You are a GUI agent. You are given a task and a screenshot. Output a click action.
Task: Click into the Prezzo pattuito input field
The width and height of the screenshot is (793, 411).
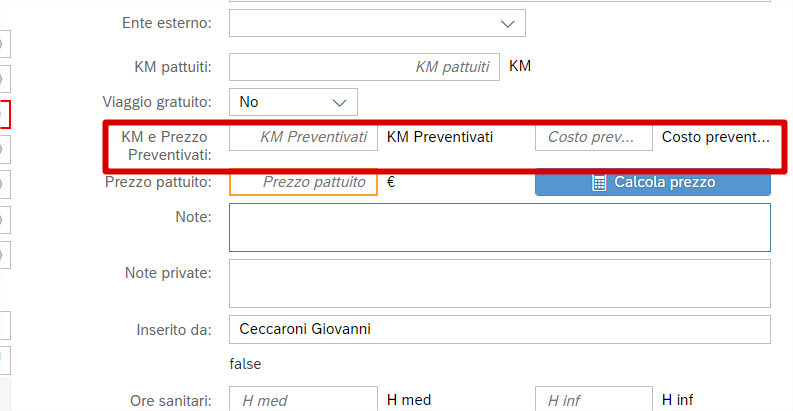pos(304,182)
